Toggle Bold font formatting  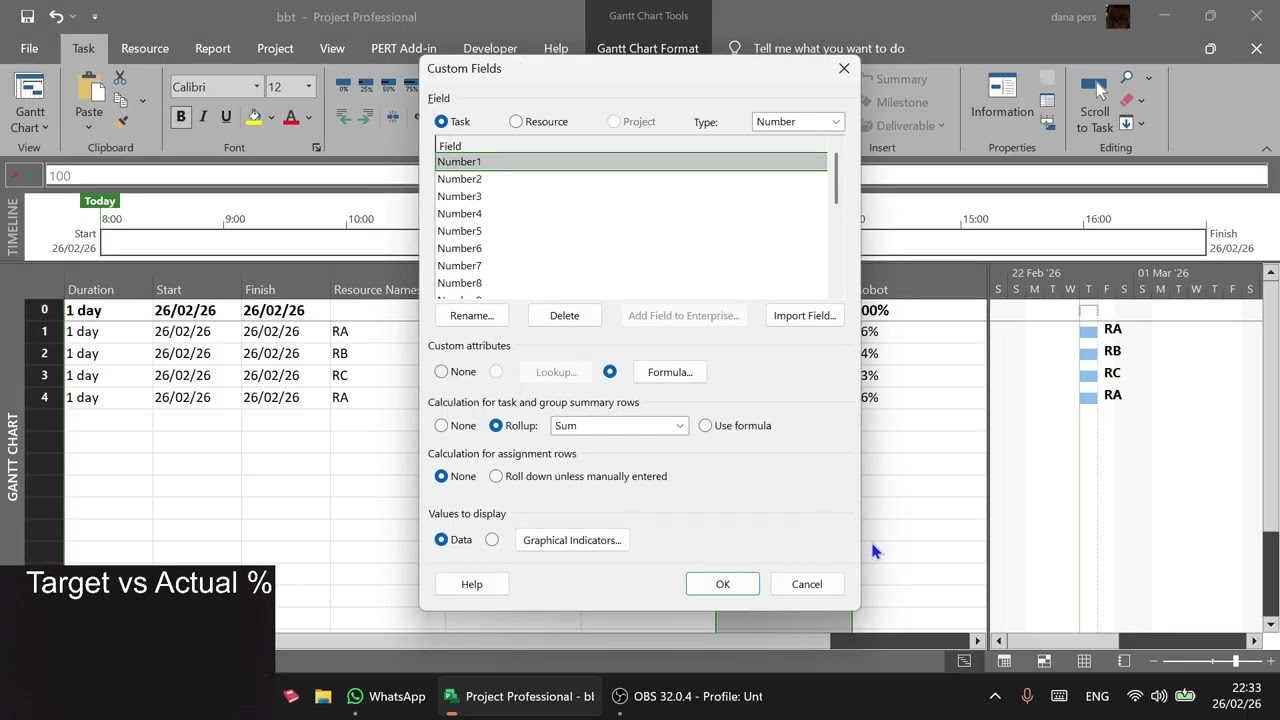click(x=181, y=117)
